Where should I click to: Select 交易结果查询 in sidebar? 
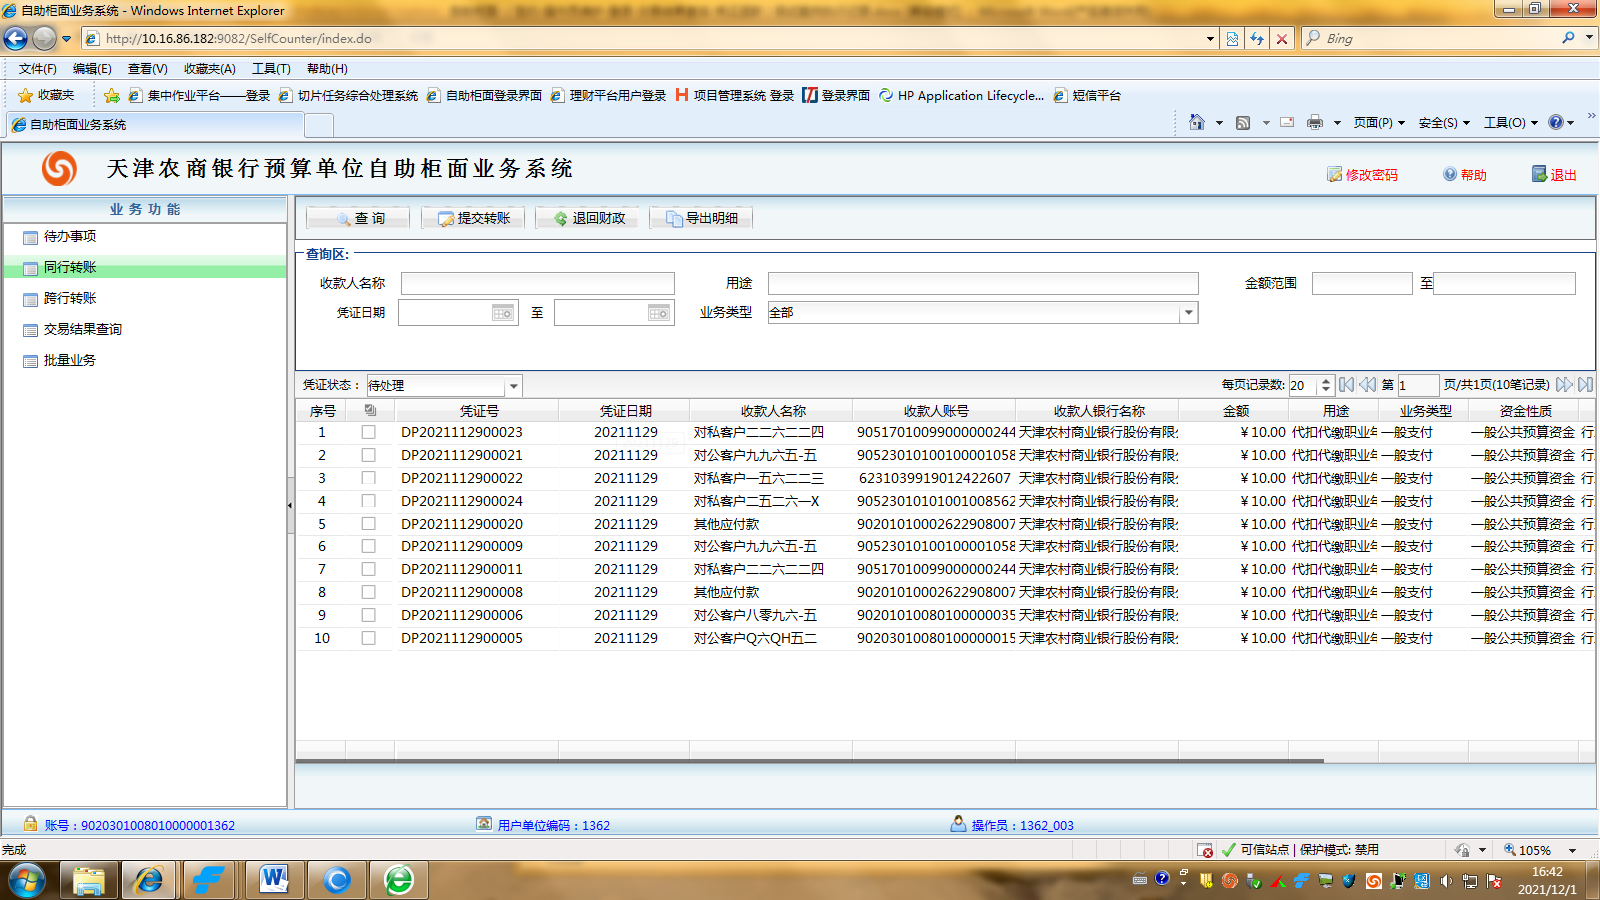click(82, 329)
